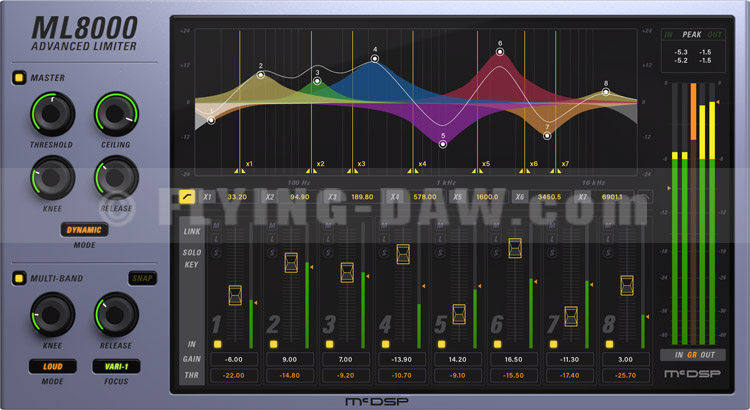Image resolution: width=750 pixels, height=410 pixels.
Task: Click the x5 crossover marker arrows
Action: tap(477, 171)
